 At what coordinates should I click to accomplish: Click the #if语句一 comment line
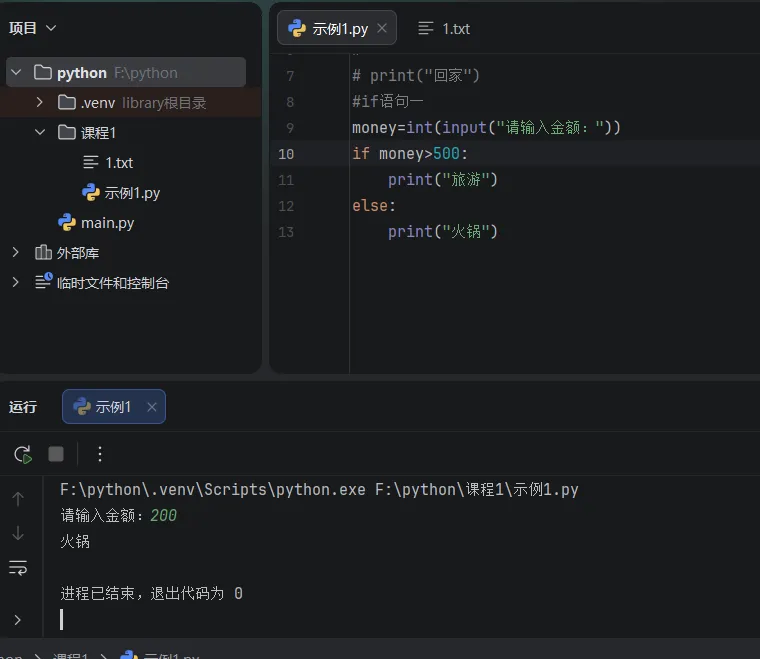point(388,101)
